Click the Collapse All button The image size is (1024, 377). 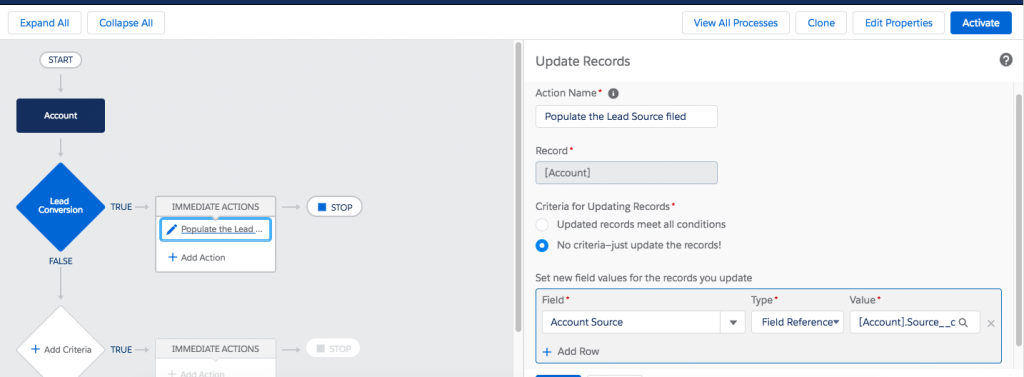coord(126,23)
